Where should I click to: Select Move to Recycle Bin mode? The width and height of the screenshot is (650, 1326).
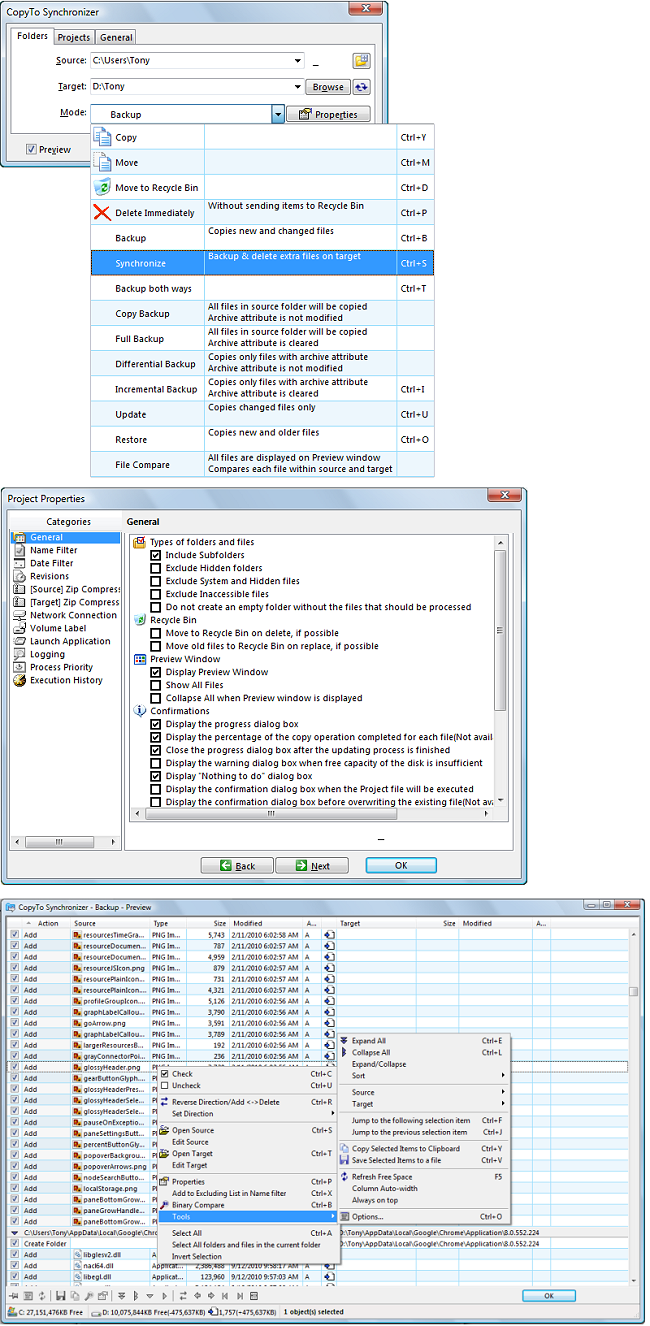[x=262, y=188]
